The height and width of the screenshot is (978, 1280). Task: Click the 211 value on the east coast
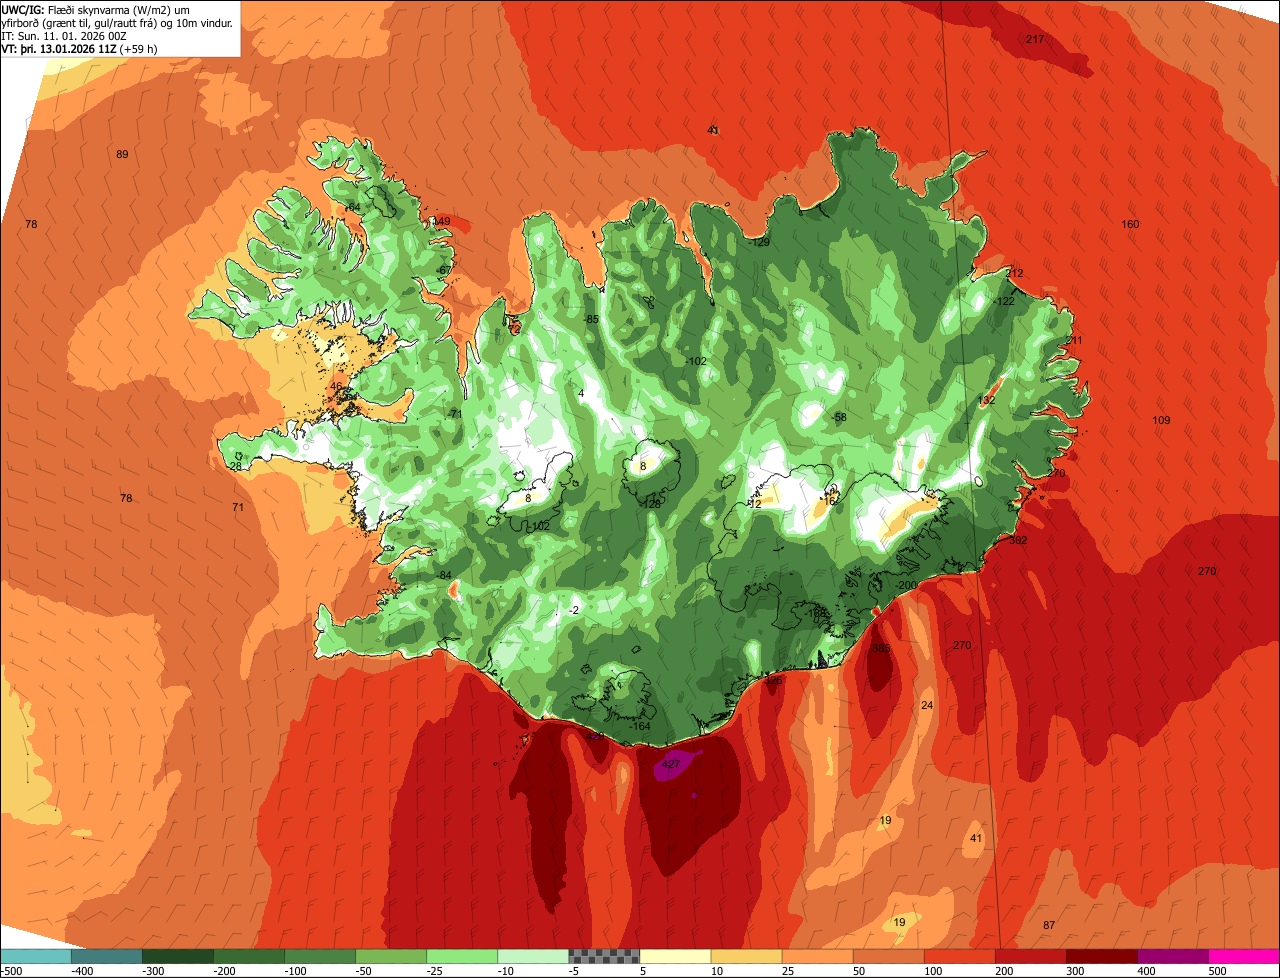1074,341
